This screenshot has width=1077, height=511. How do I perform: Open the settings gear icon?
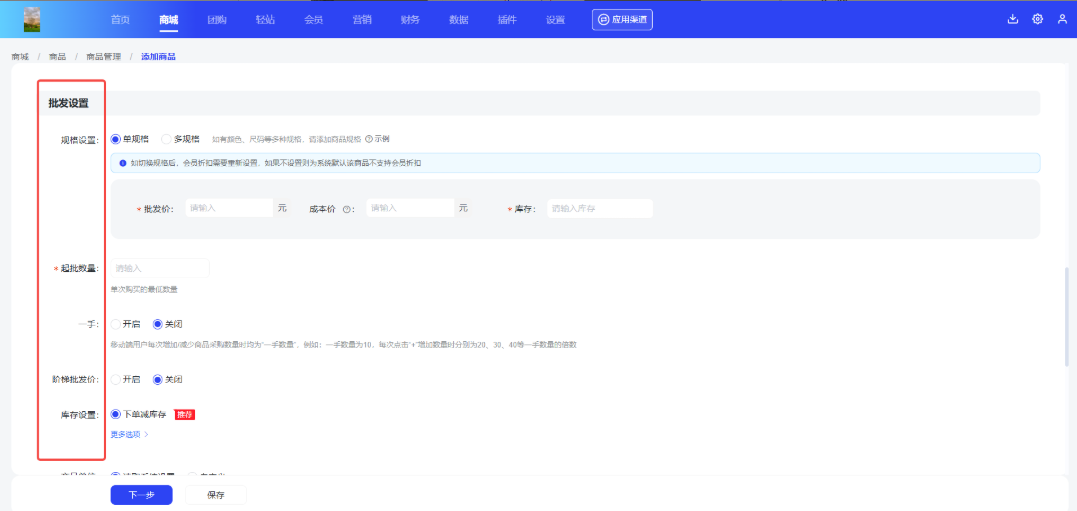[1037, 19]
